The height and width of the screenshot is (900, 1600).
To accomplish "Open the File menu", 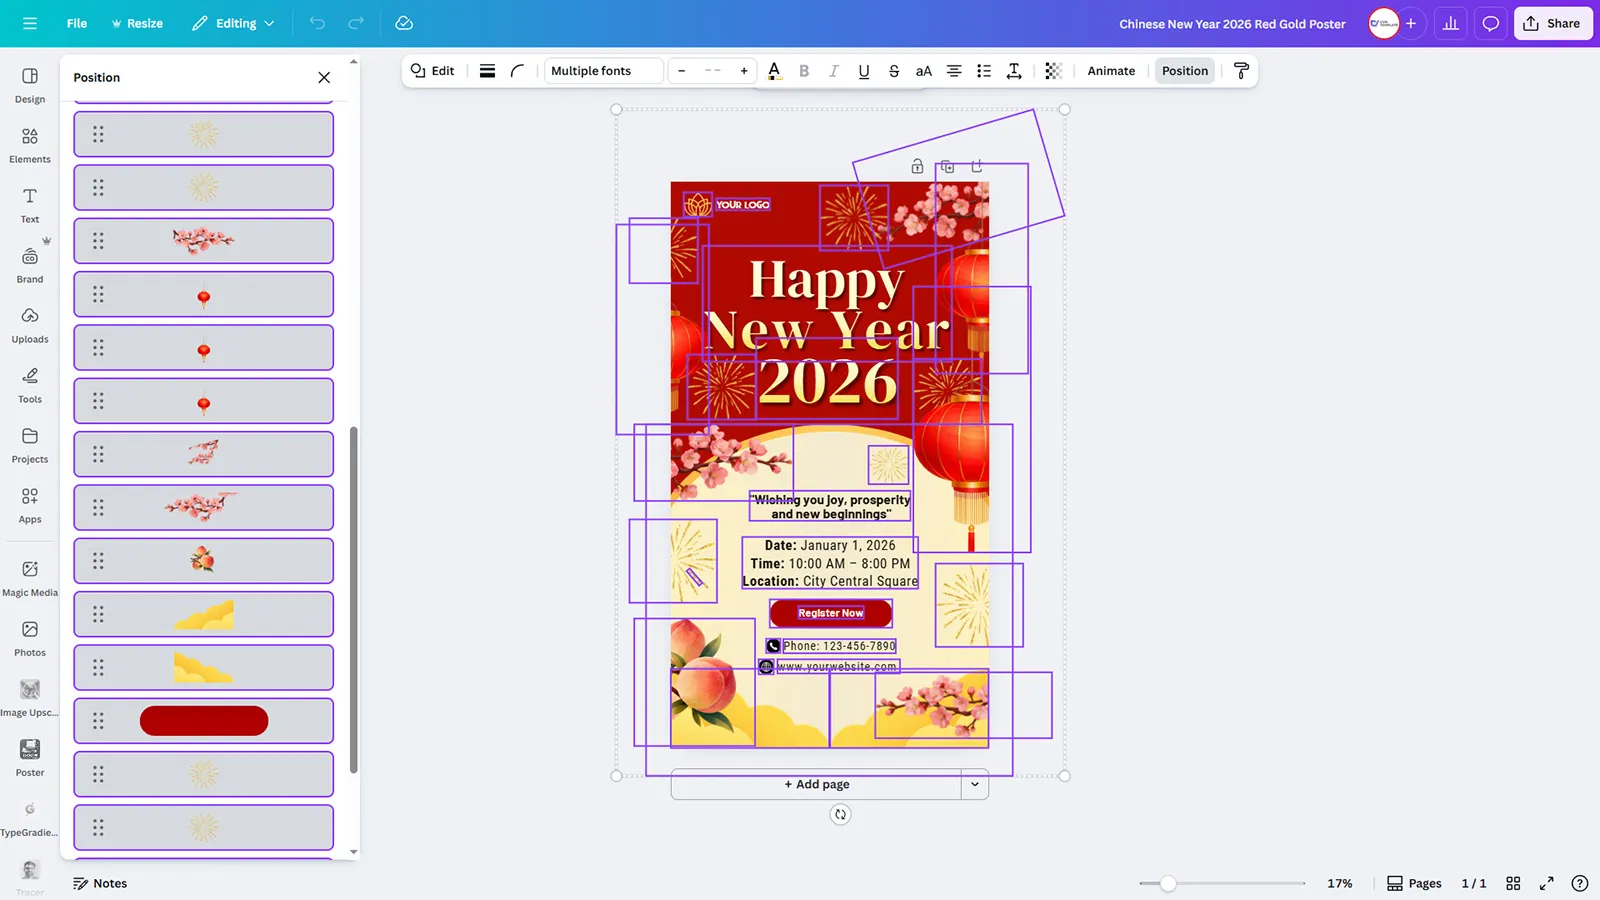I will [77, 23].
